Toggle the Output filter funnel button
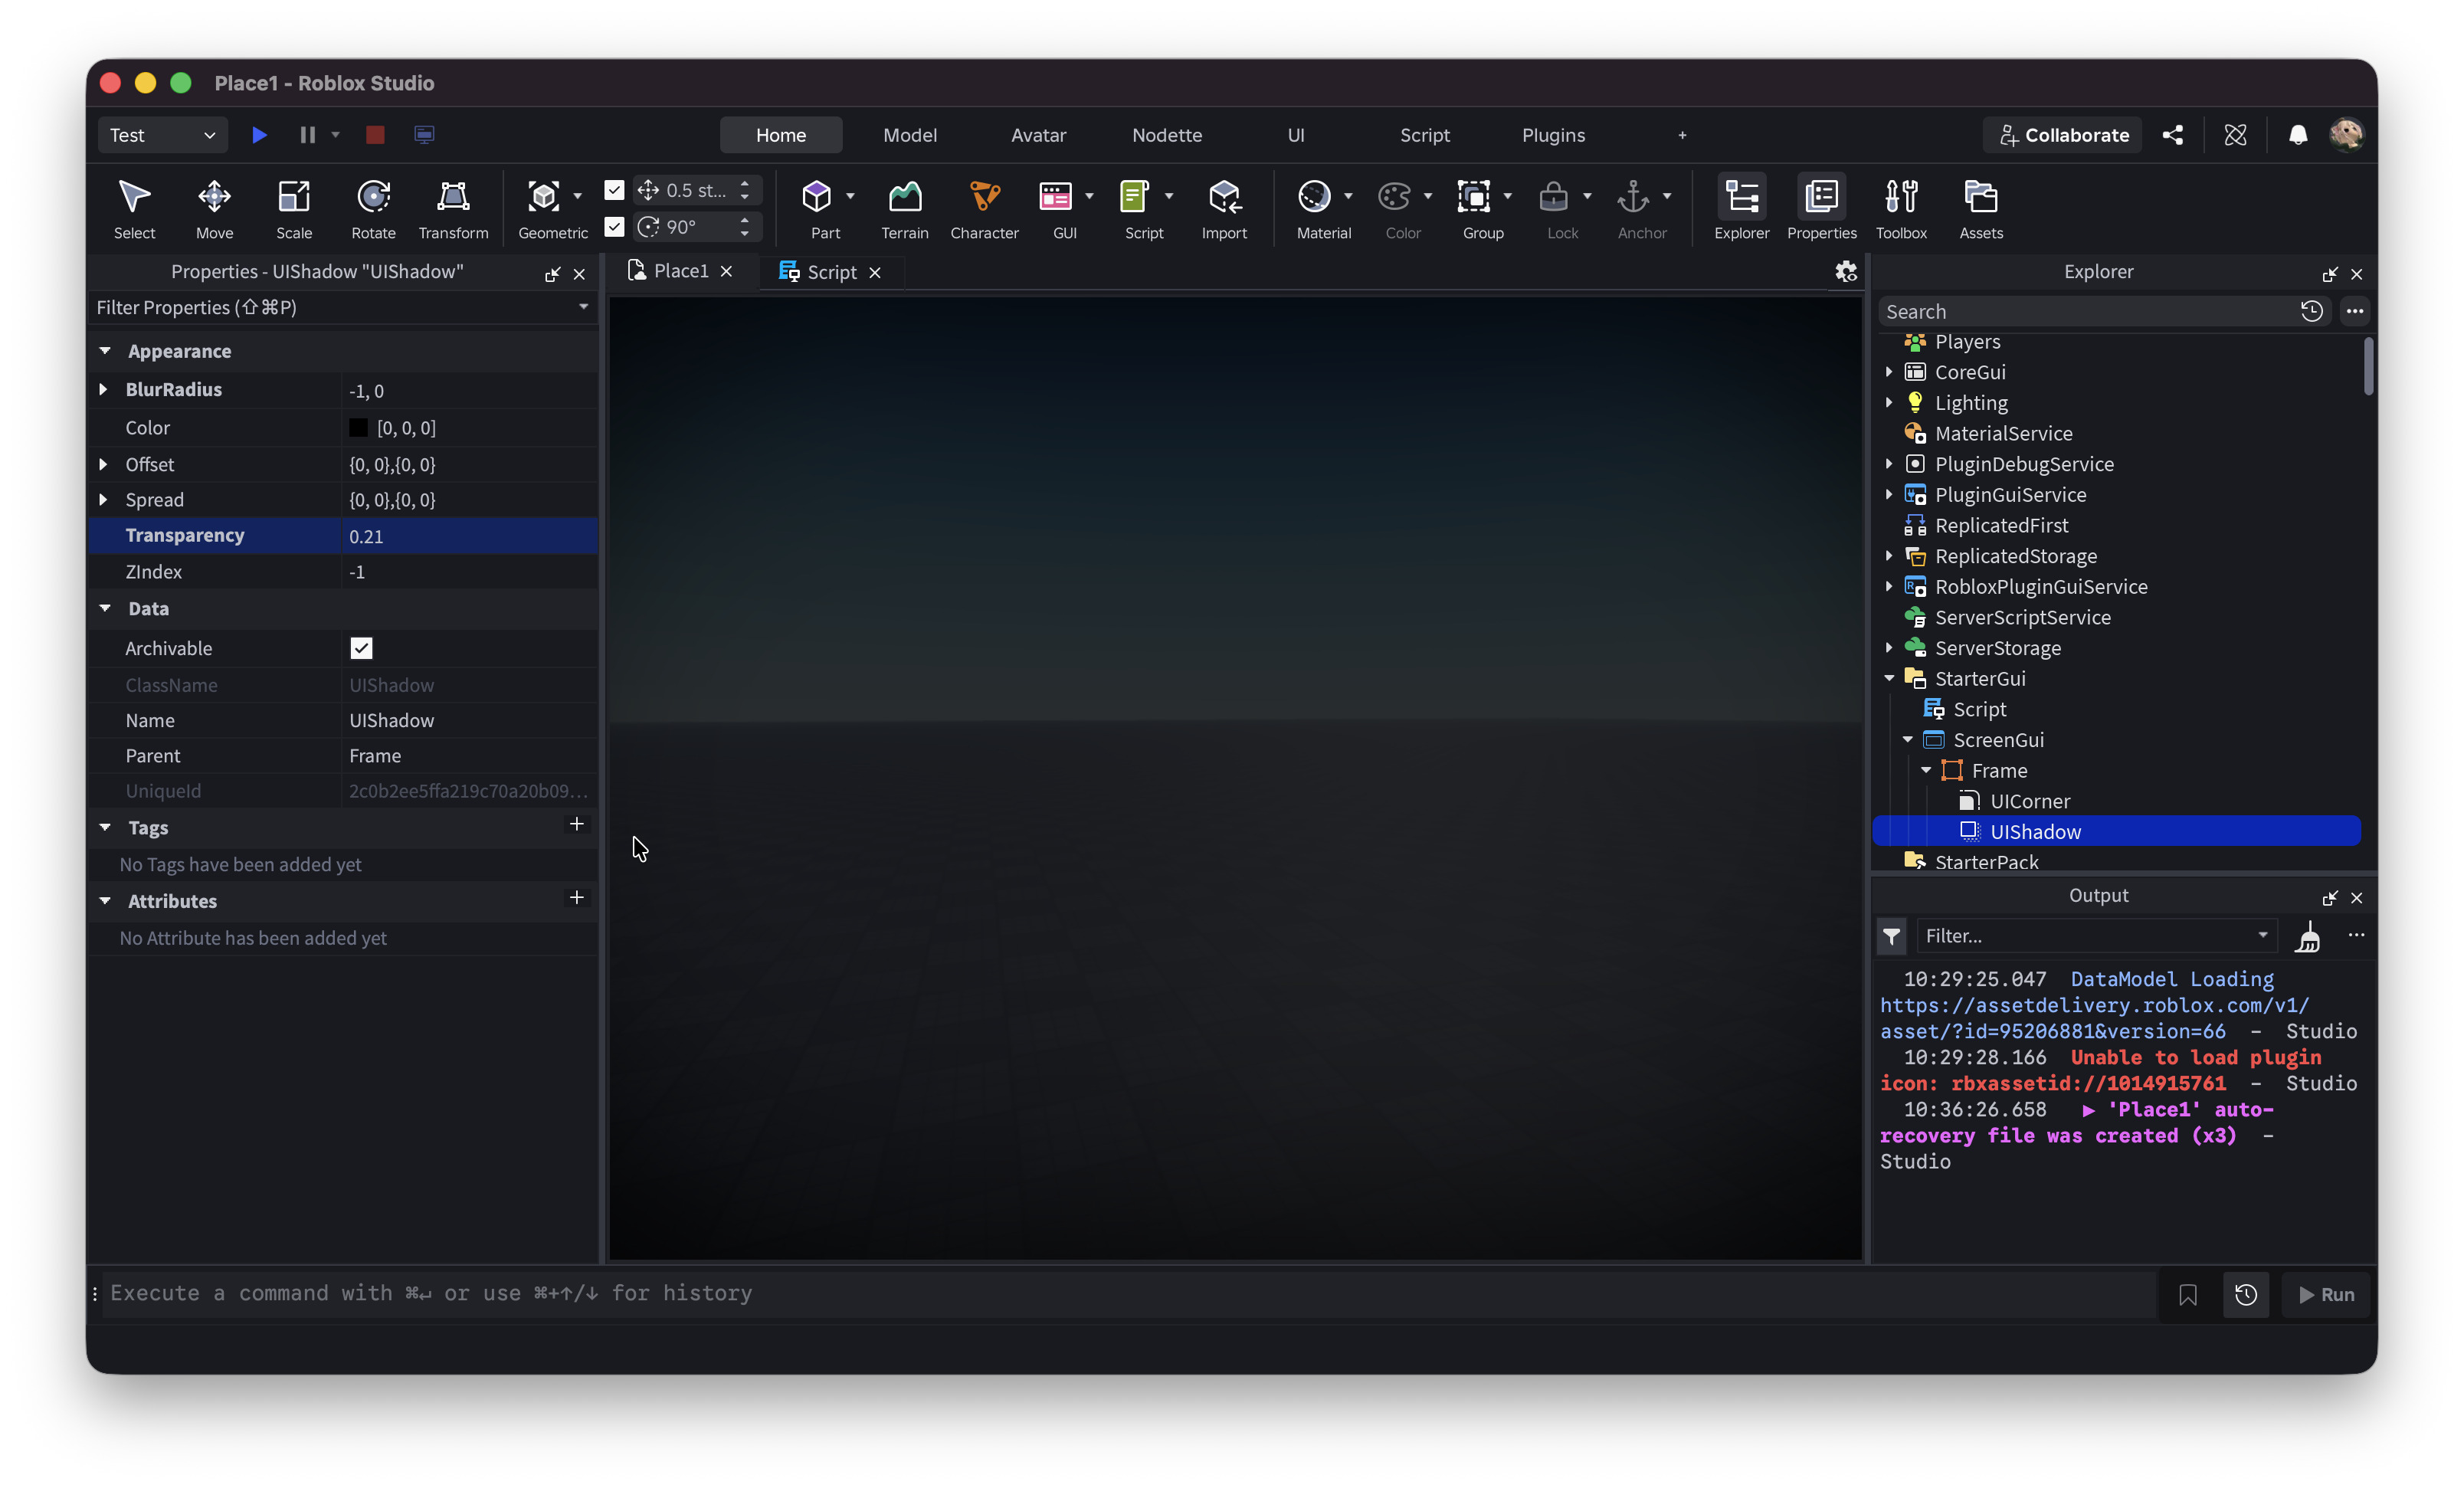 coord(1890,937)
